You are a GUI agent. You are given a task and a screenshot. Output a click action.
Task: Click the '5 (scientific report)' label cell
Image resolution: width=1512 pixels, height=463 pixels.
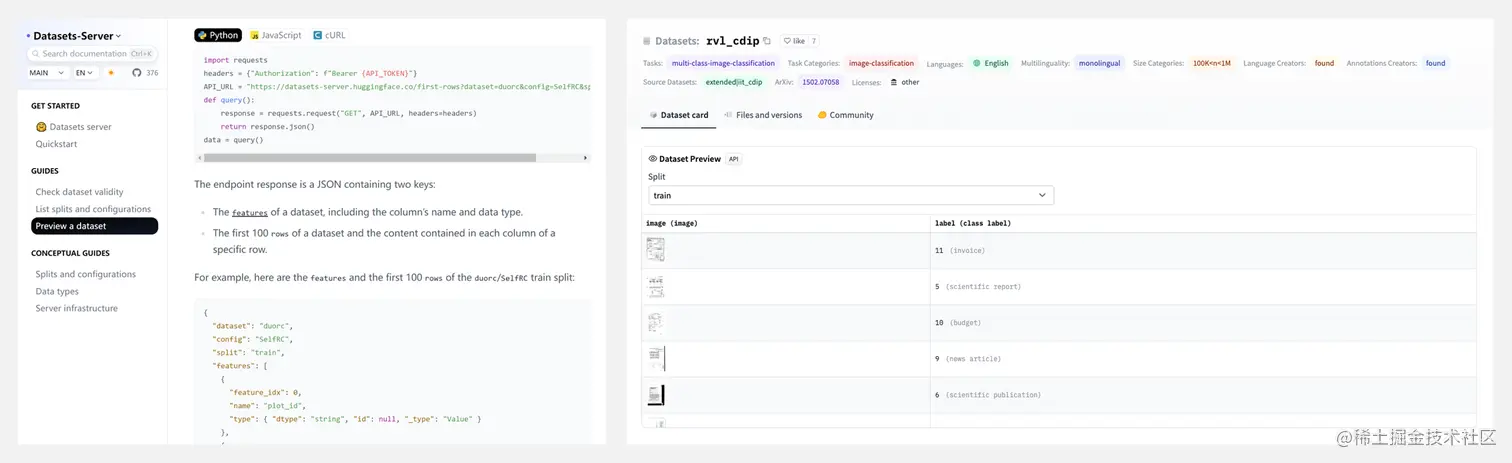click(1203, 287)
